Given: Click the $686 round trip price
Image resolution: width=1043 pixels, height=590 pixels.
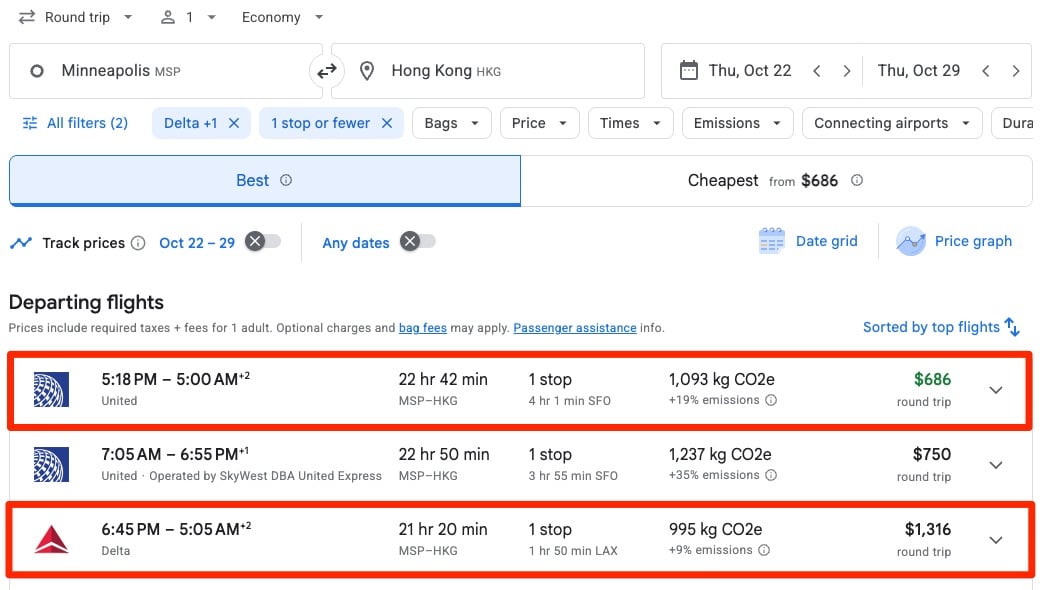Looking at the screenshot, I should [x=932, y=379].
